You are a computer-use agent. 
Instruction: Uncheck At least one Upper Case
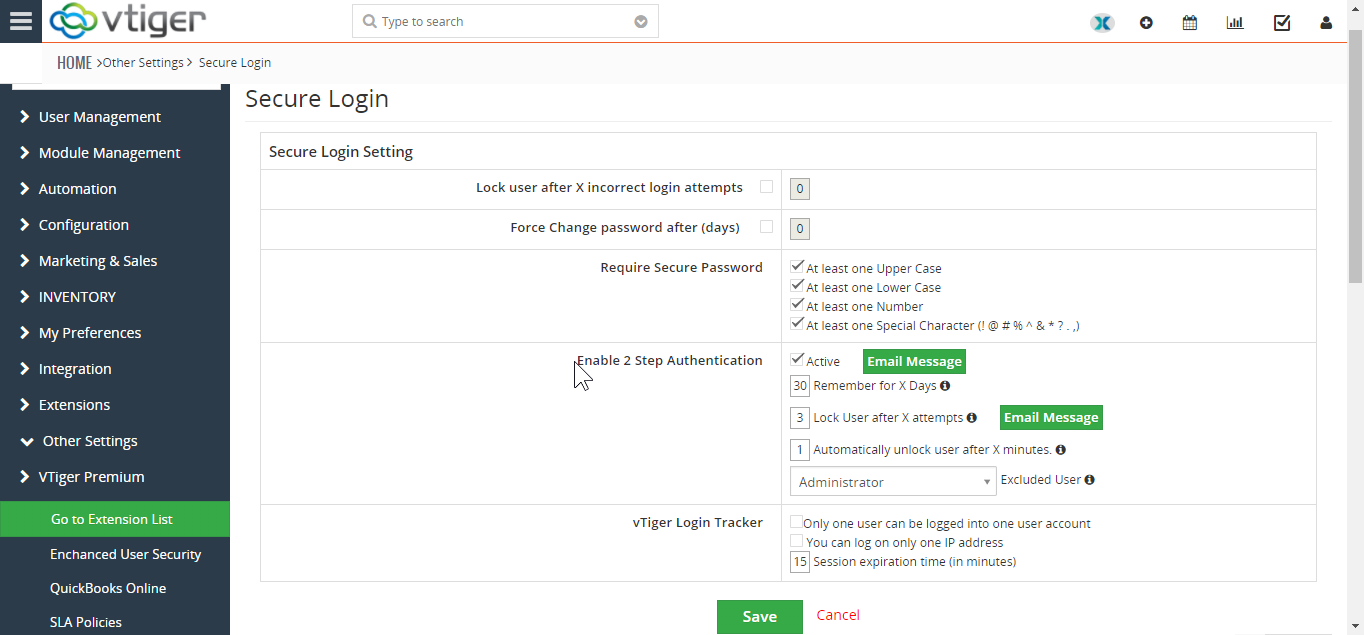pos(797,267)
